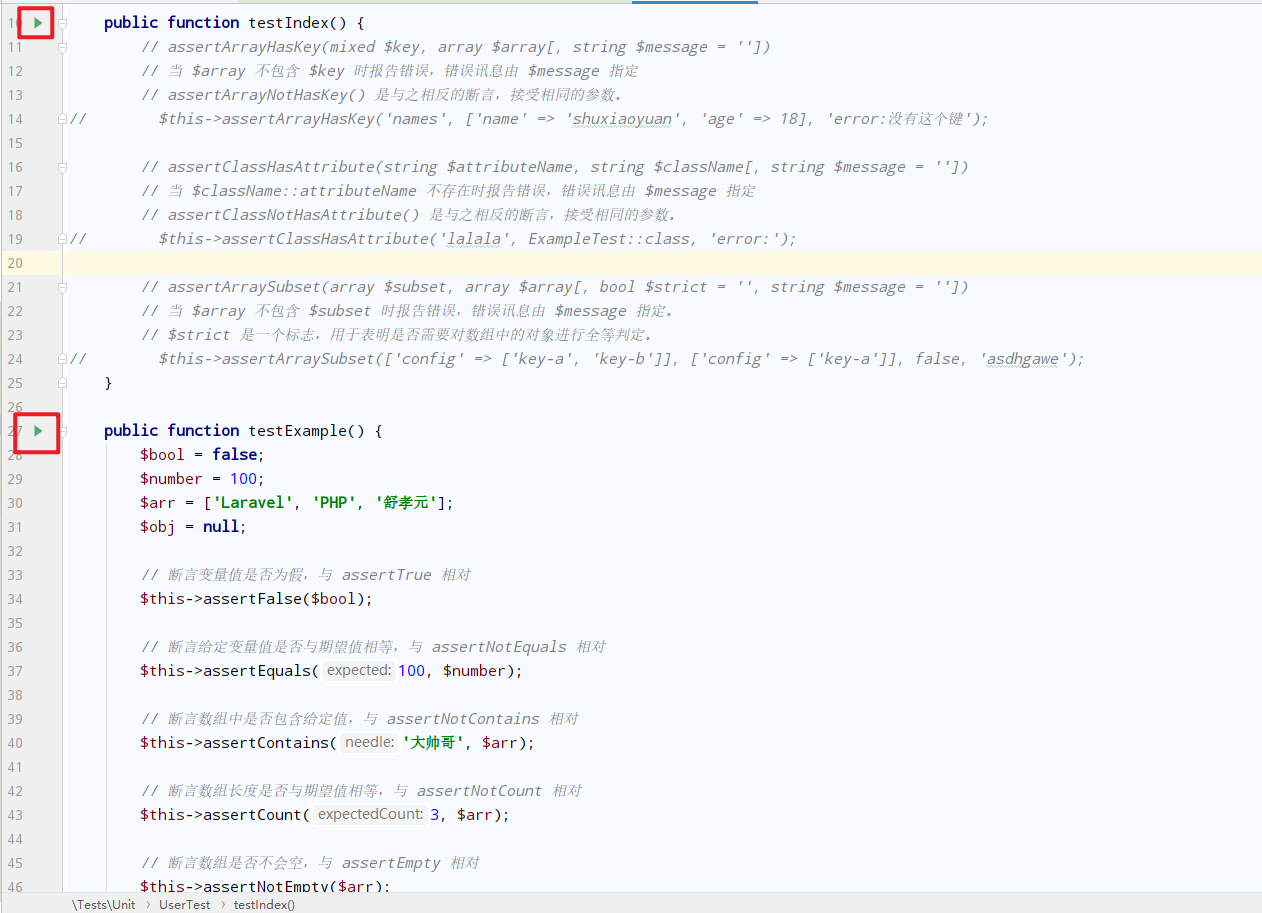The height and width of the screenshot is (913, 1262).
Task: Click the $number variable on line 29
Action: click(171, 478)
